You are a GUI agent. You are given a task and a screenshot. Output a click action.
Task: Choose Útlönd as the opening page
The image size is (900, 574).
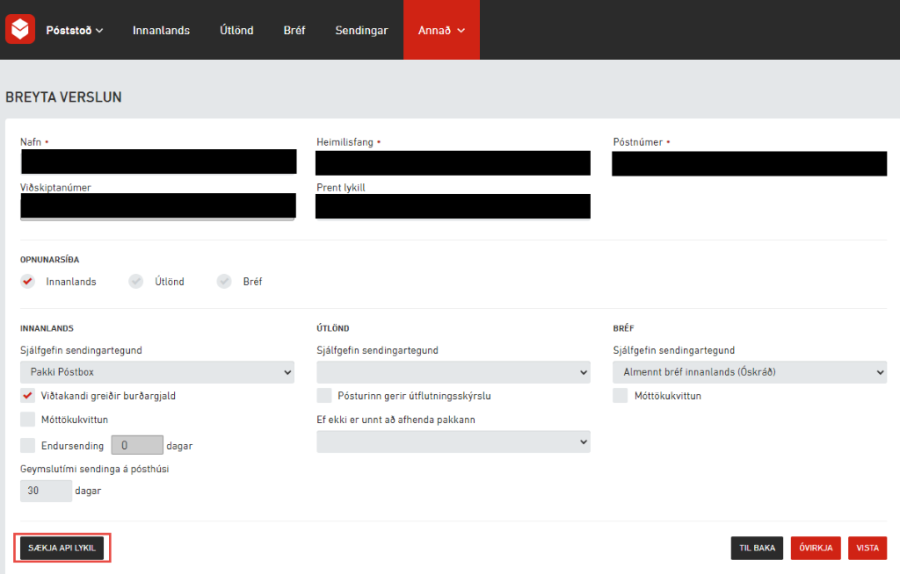[x=136, y=282]
